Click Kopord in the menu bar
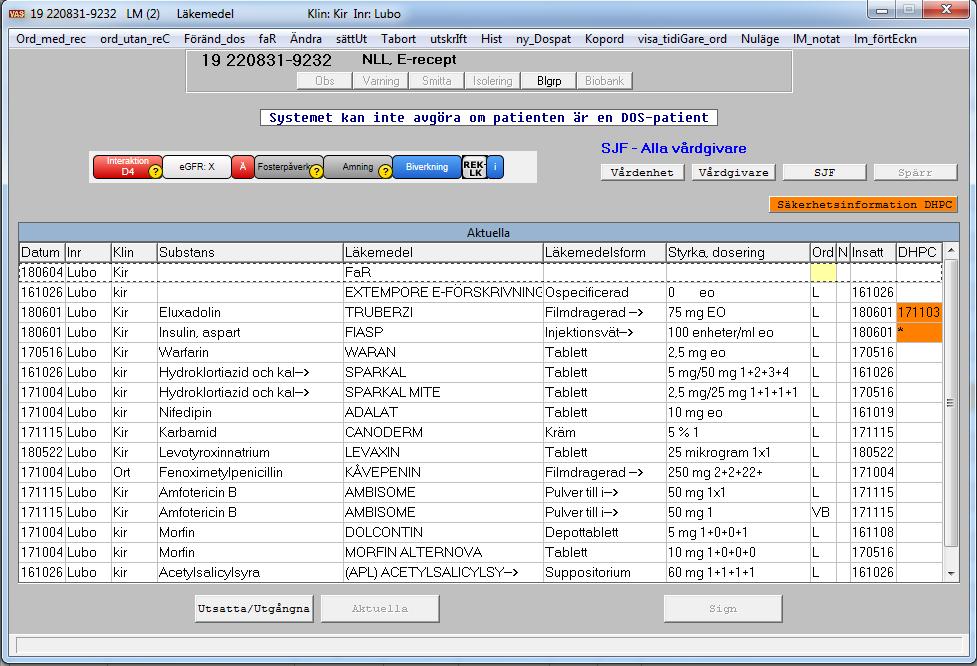The image size is (977, 666). 604,39
